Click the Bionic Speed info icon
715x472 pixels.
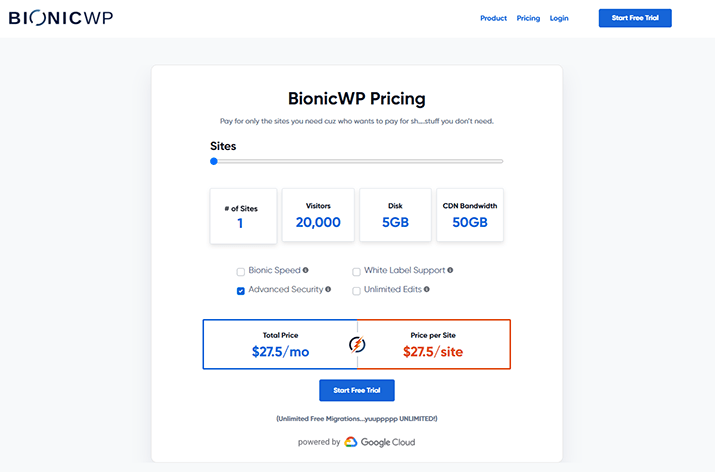tap(306, 270)
